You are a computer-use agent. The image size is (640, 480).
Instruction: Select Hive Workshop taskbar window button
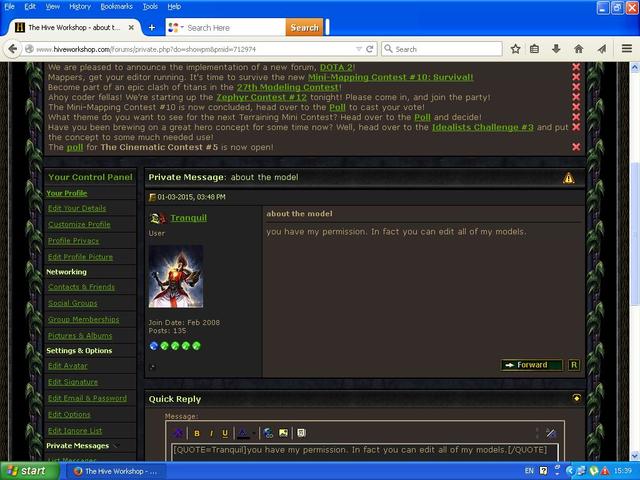tap(115, 471)
